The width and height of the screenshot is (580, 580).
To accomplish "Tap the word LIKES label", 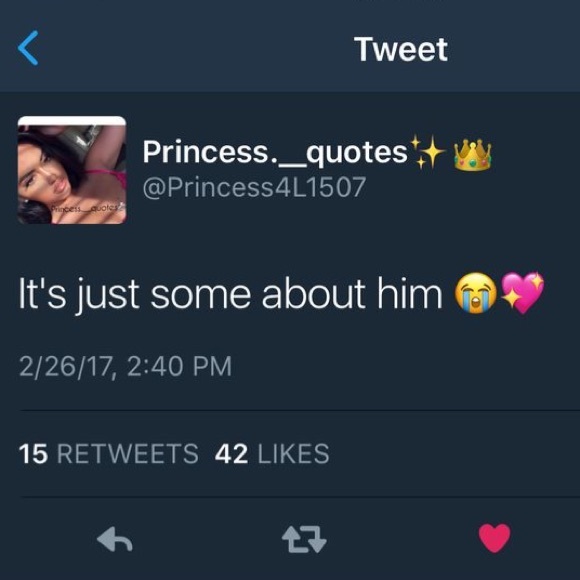I will [293, 453].
